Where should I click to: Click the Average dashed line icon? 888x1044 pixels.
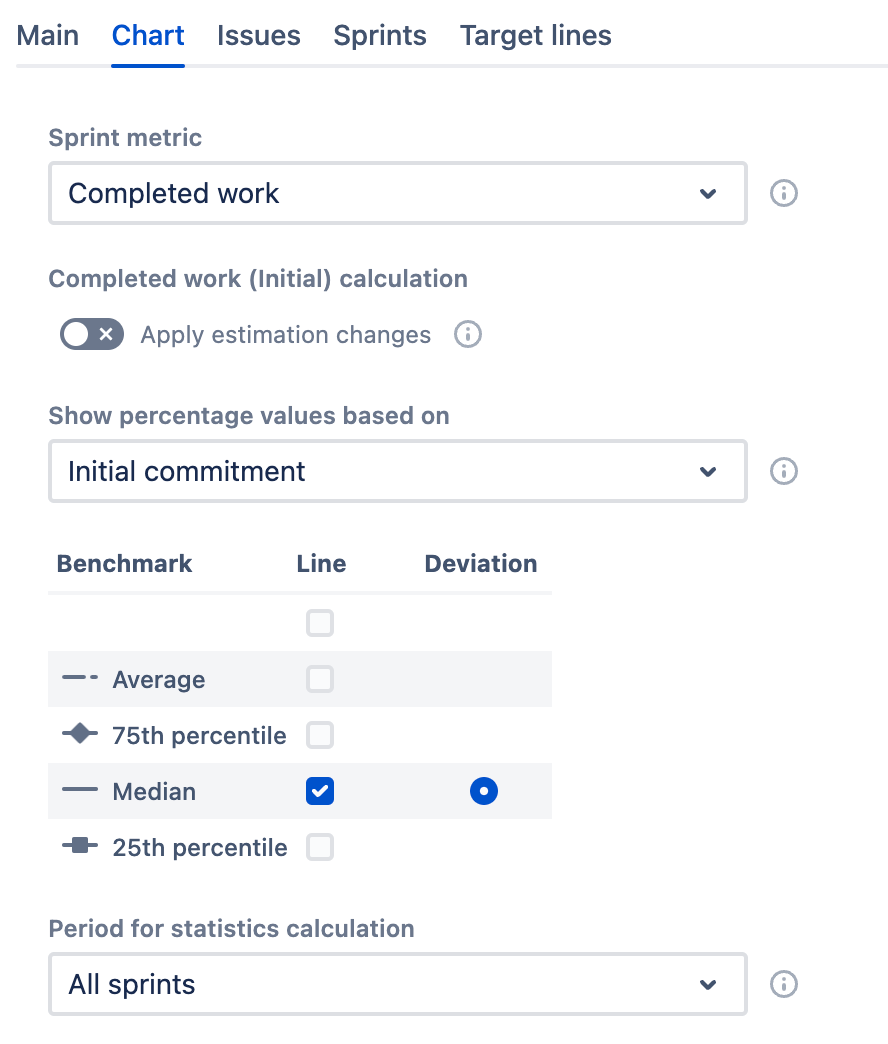point(80,678)
